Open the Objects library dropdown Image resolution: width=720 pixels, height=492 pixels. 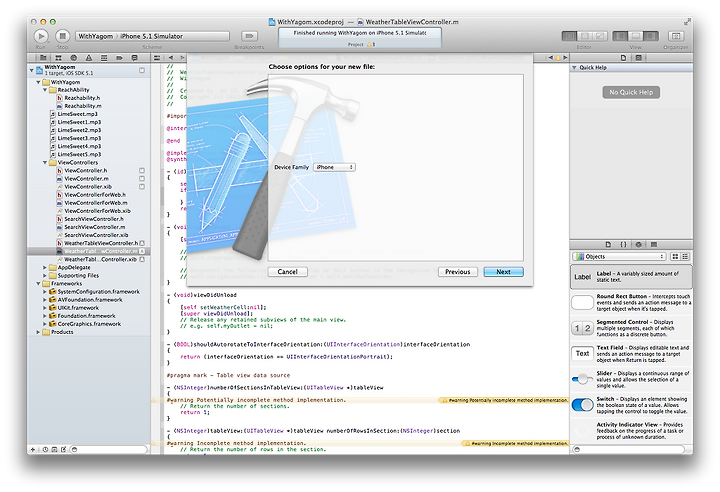(x=619, y=256)
